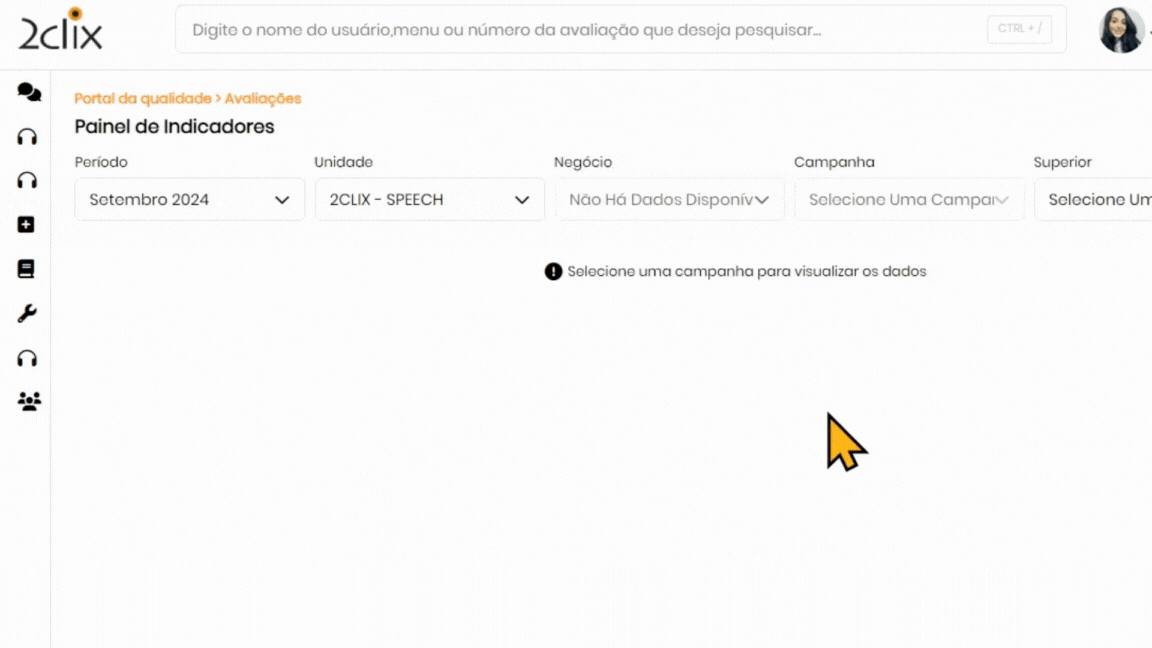Open the Unidade dropdown showing 2CLIX - SPEECH
The height and width of the screenshot is (648, 1152).
(x=429, y=200)
